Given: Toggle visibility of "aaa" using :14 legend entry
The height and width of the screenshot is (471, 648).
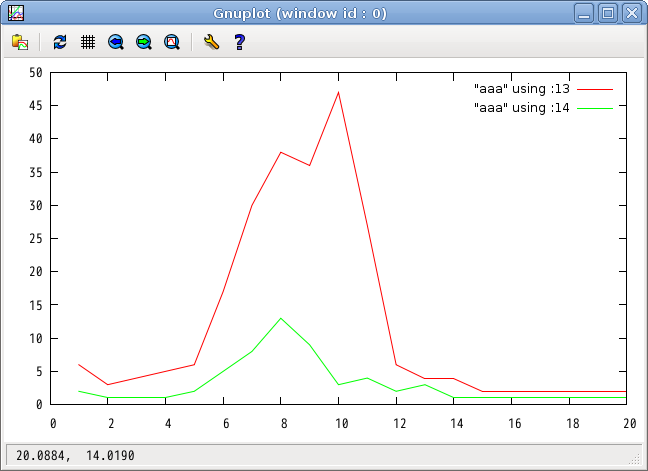Looking at the screenshot, I should [521, 107].
